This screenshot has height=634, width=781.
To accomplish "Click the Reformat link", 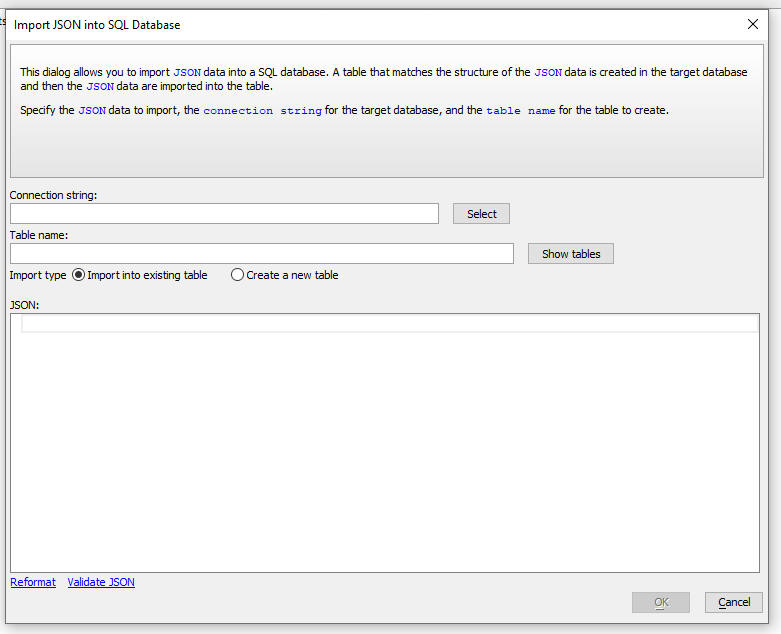I will 33,582.
